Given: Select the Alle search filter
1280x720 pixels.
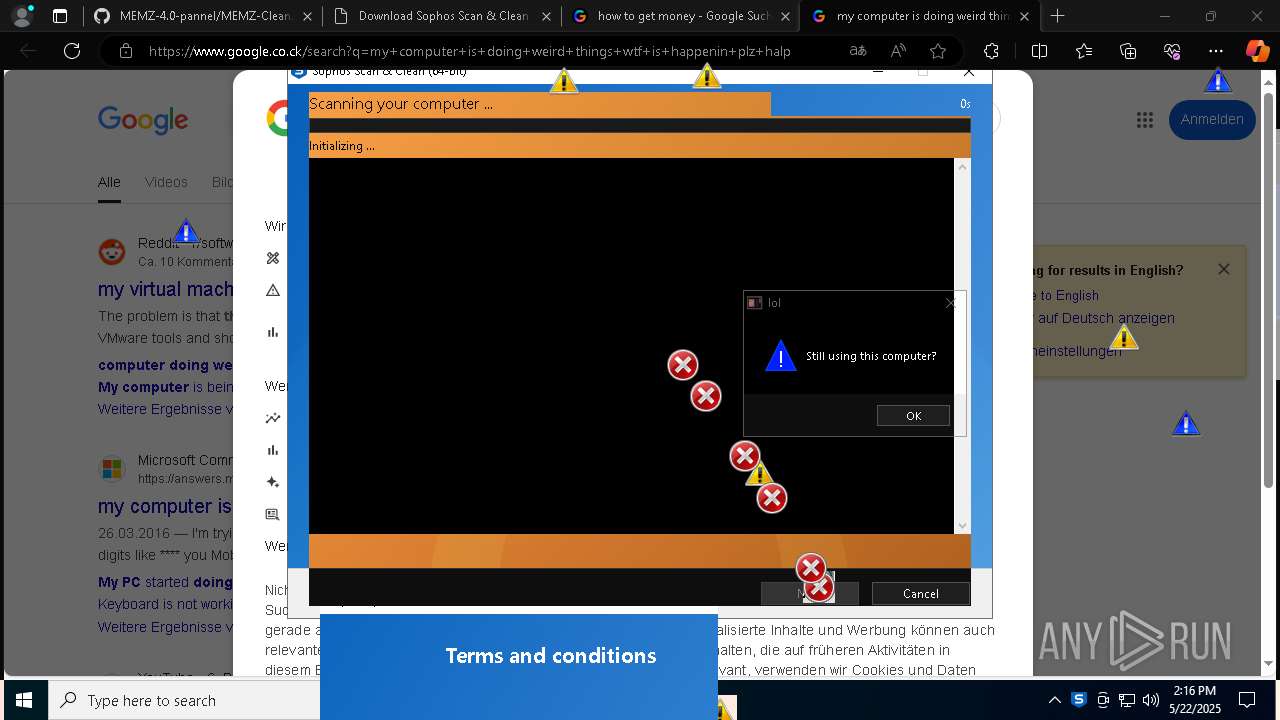Looking at the screenshot, I should click(109, 182).
